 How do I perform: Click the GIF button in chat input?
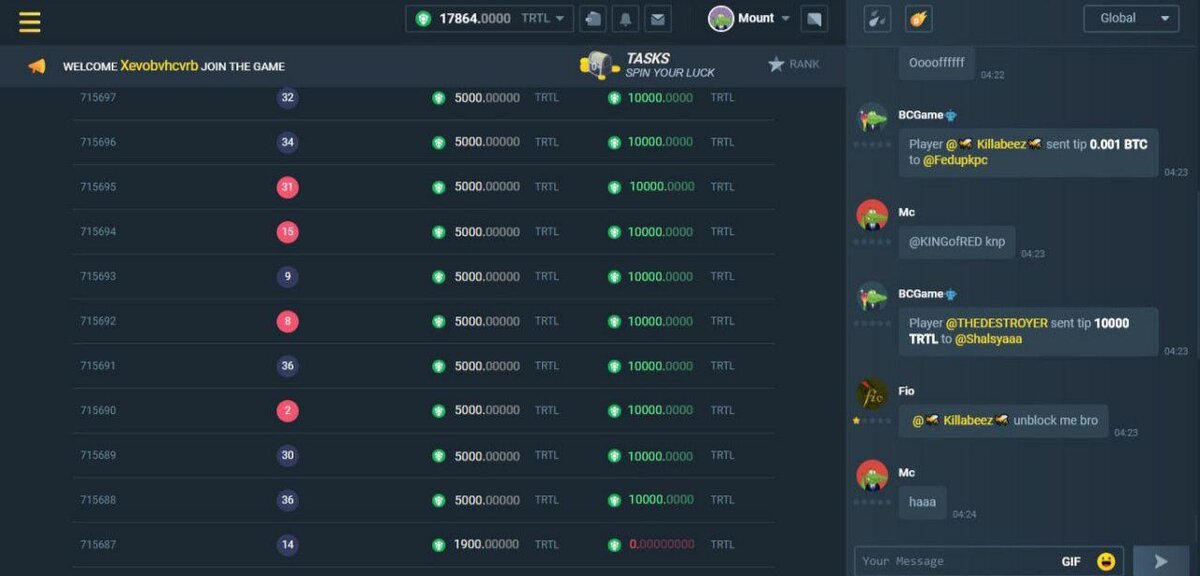[1071, 561]
